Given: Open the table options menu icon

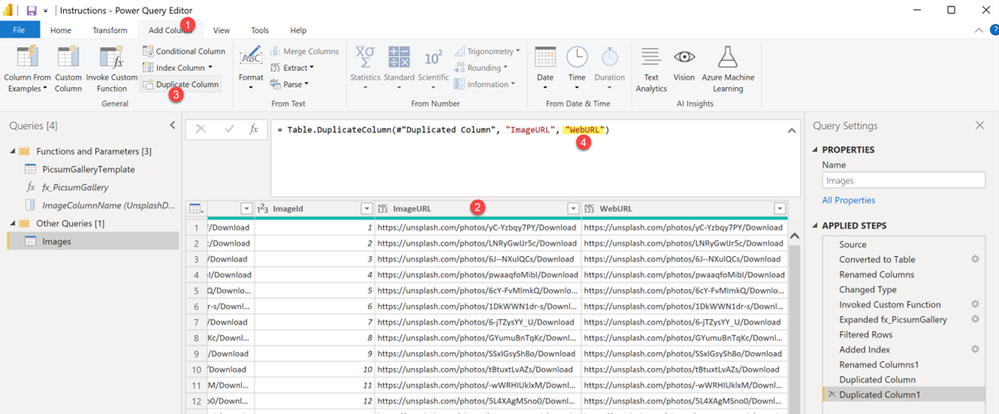Looking at the screenshot, I should coord(196,208).
